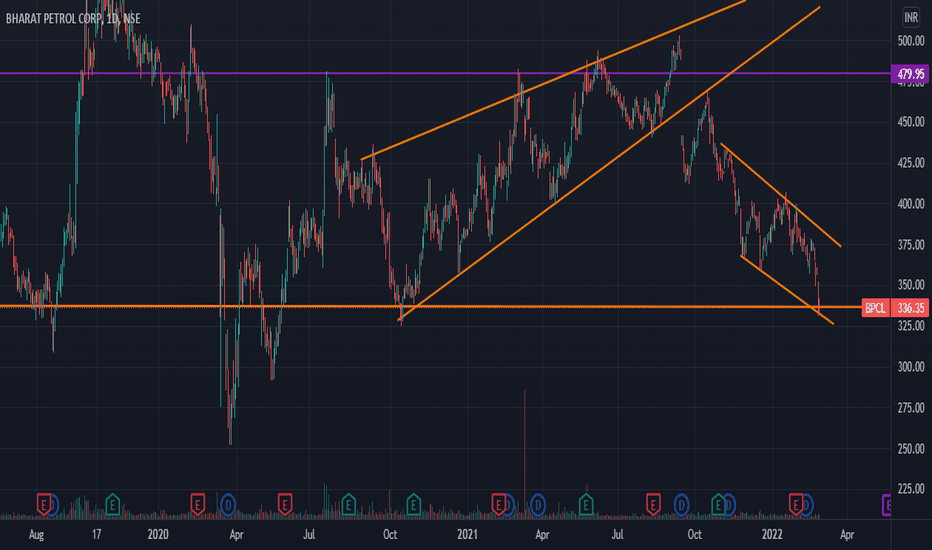Screen dimensions: 932x550
Task: Click the 275.00 price axis label
Action: point(911,408)
